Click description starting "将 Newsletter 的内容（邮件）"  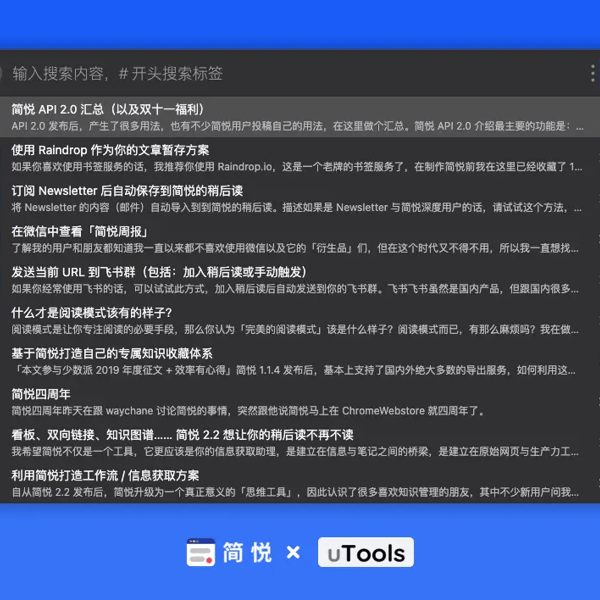[297, 207]
